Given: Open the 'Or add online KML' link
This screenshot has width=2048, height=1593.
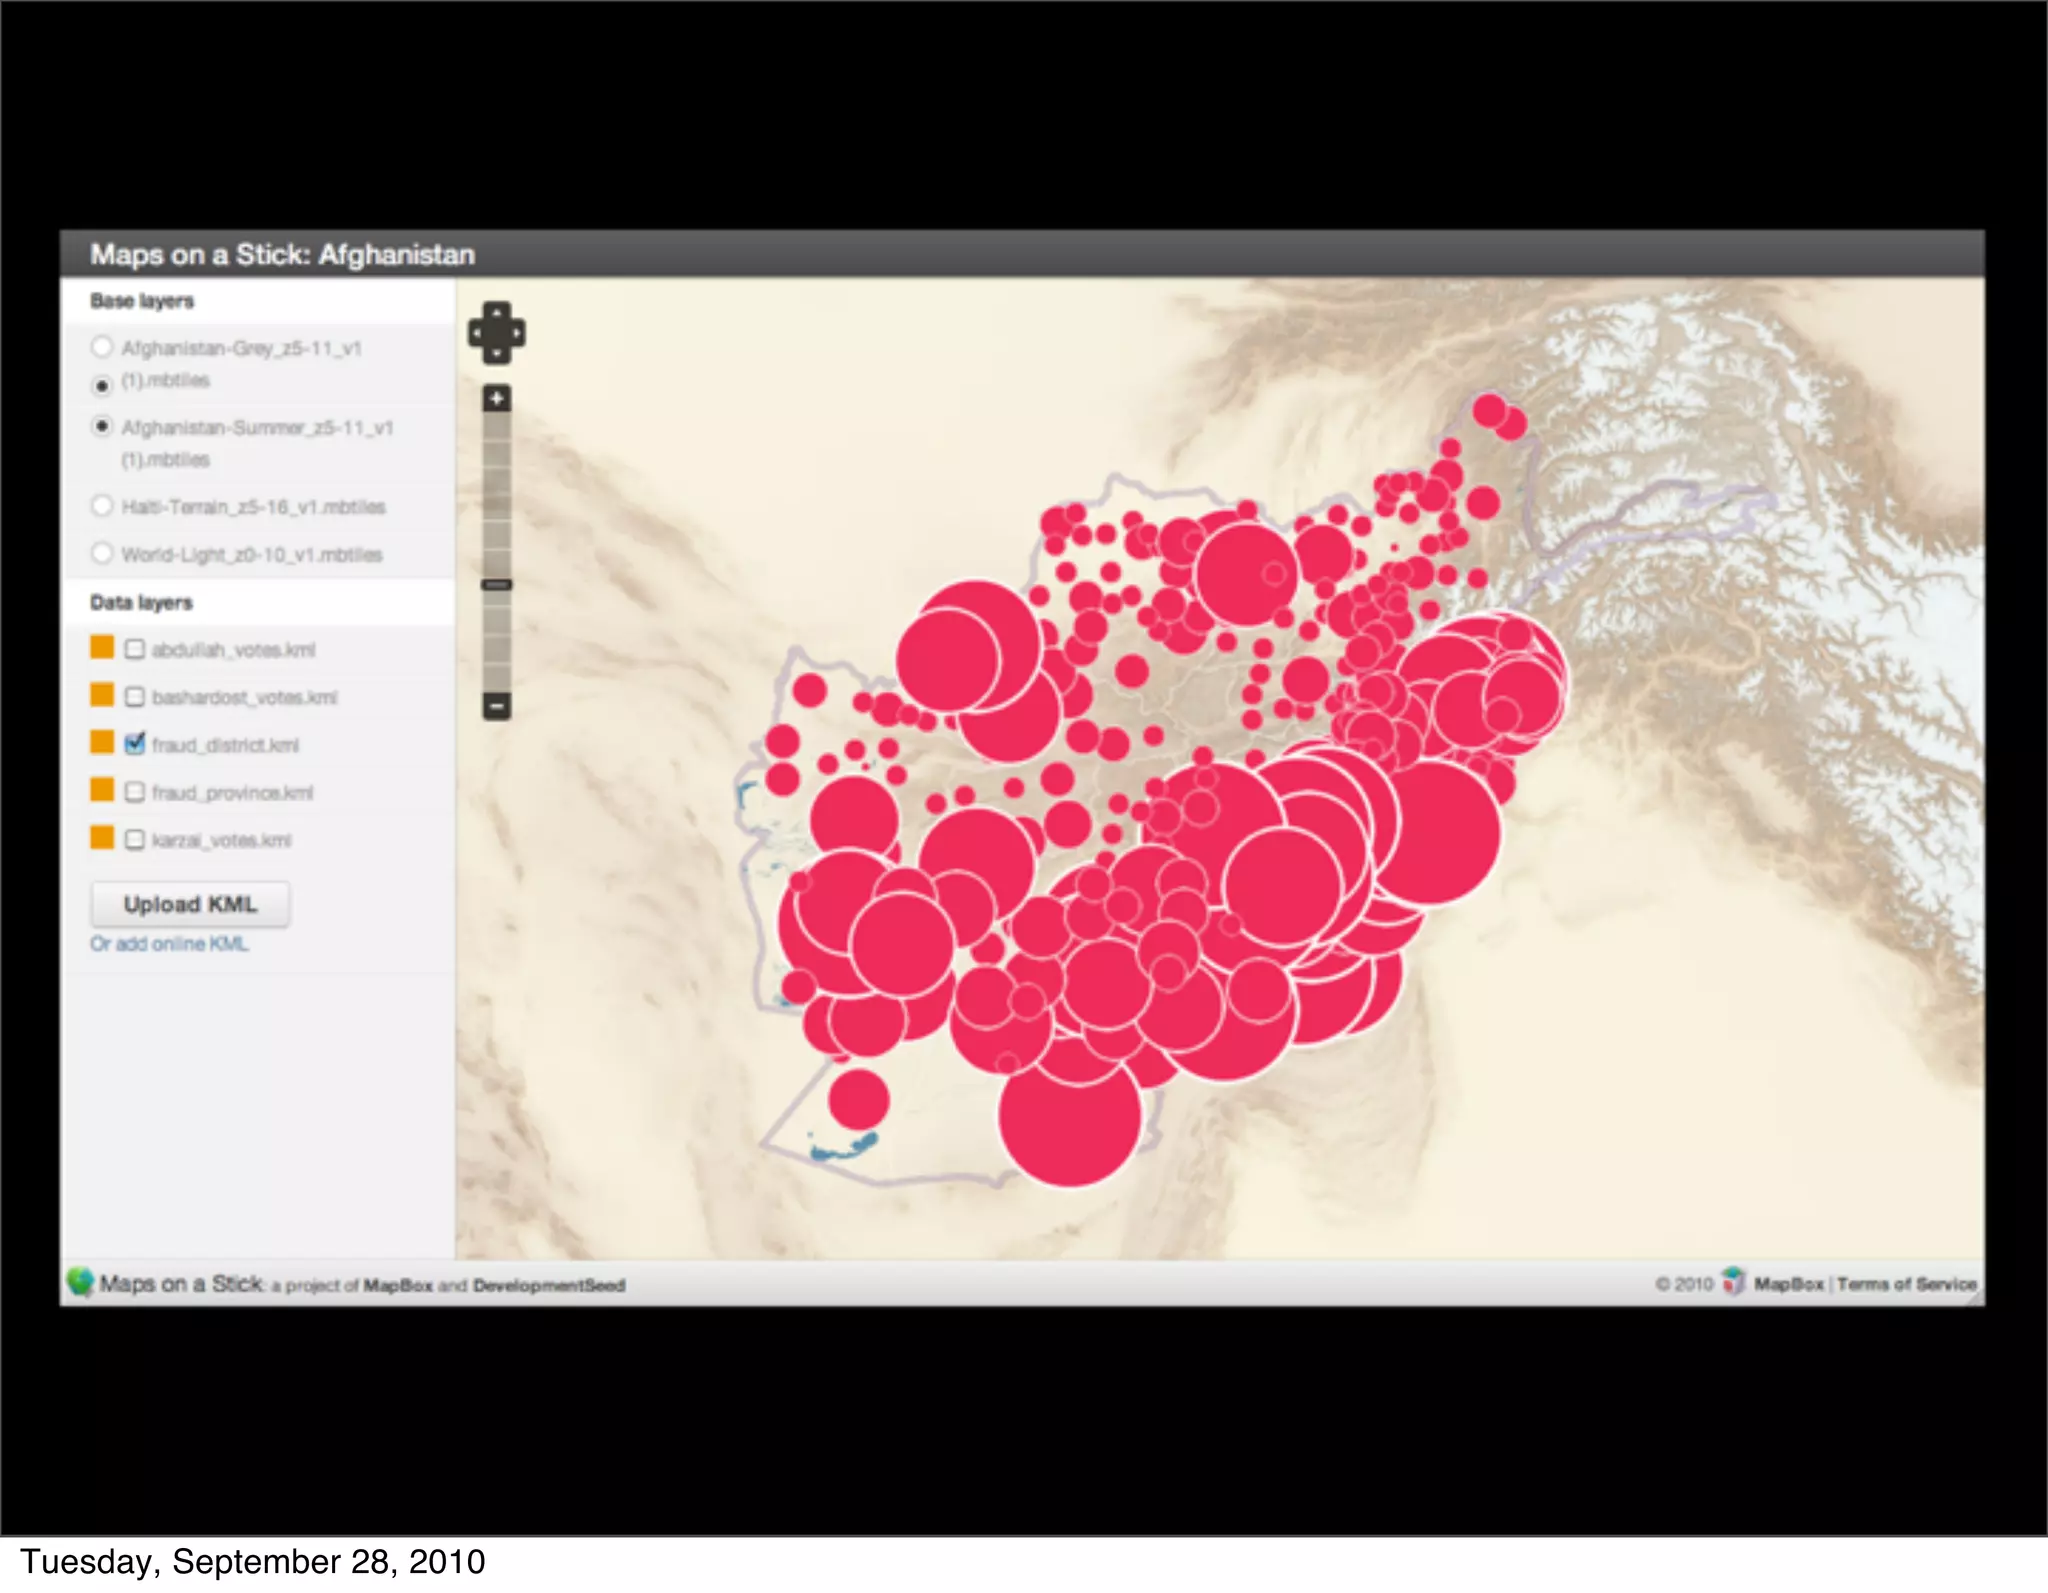Looking at the screenshot, I should pyautogui.click(x=169, y=944).
